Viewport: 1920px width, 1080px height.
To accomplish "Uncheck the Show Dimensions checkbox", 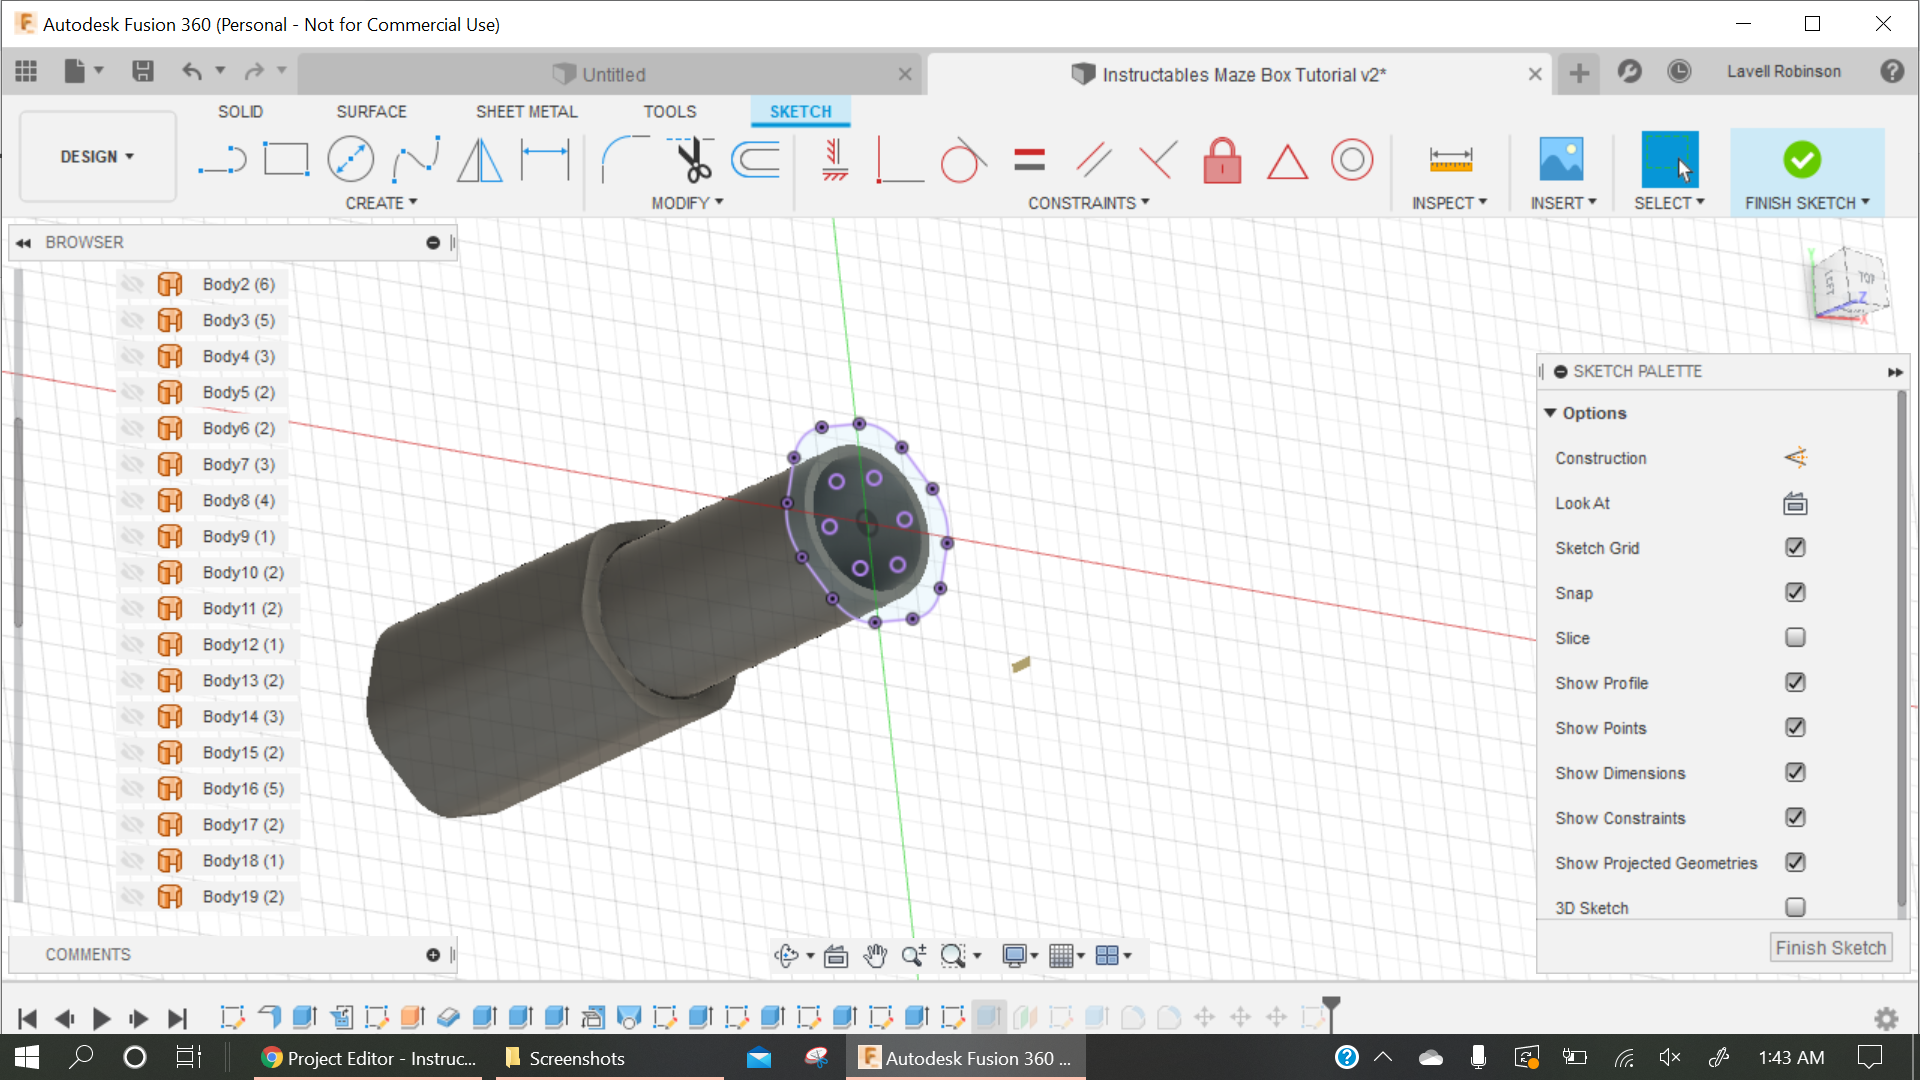I will click(1795, 773).
